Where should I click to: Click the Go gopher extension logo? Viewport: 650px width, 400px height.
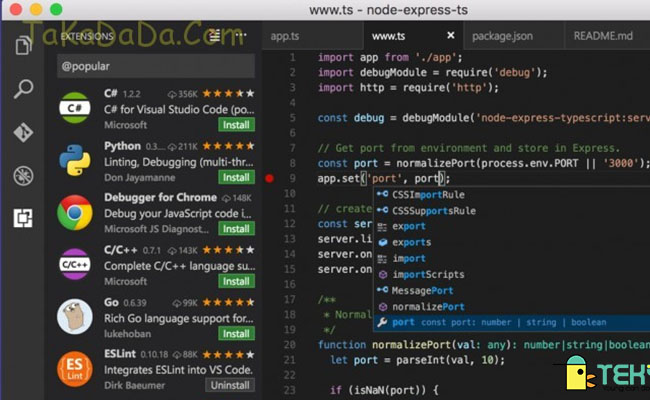(75, 317)
